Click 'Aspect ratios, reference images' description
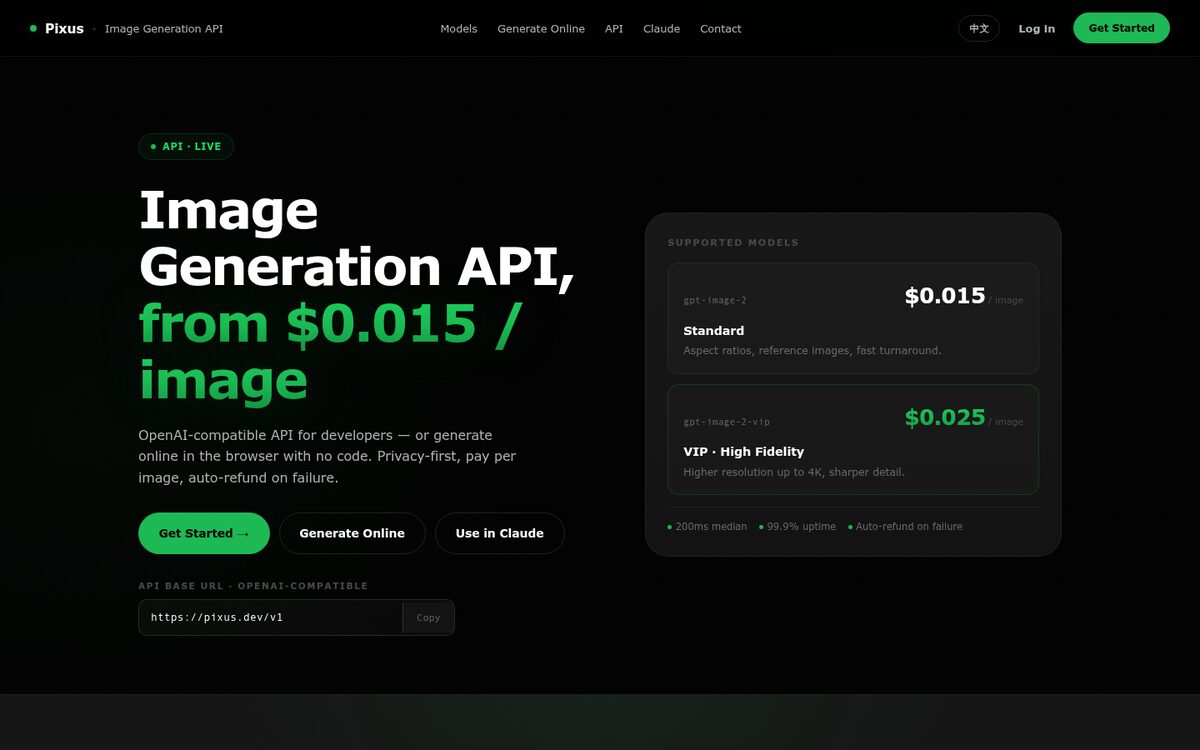1200x750 pixels. (x=812, y=351)
